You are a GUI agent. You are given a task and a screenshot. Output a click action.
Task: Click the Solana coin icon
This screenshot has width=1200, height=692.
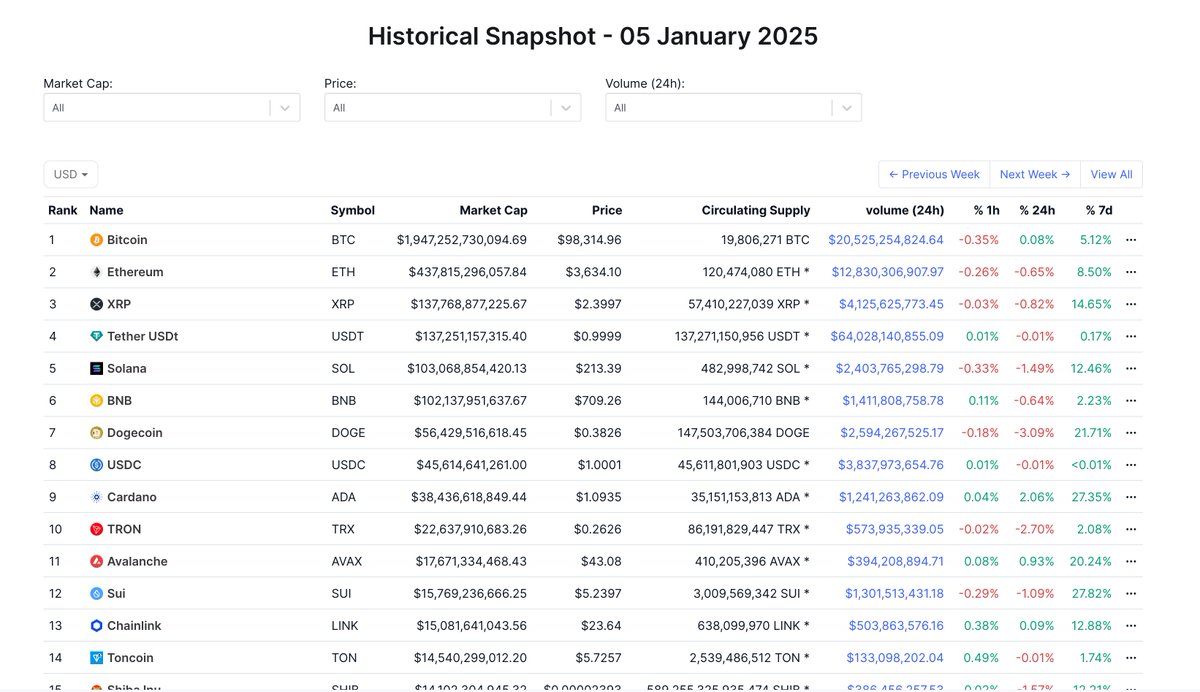click(x=96, y=368)
